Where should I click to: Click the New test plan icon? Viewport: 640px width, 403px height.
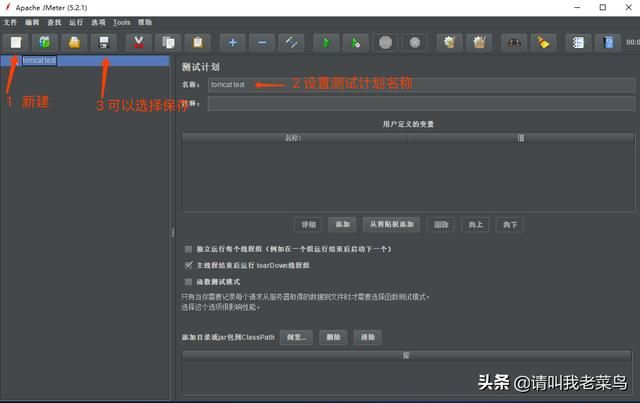[x=16, y=42]
